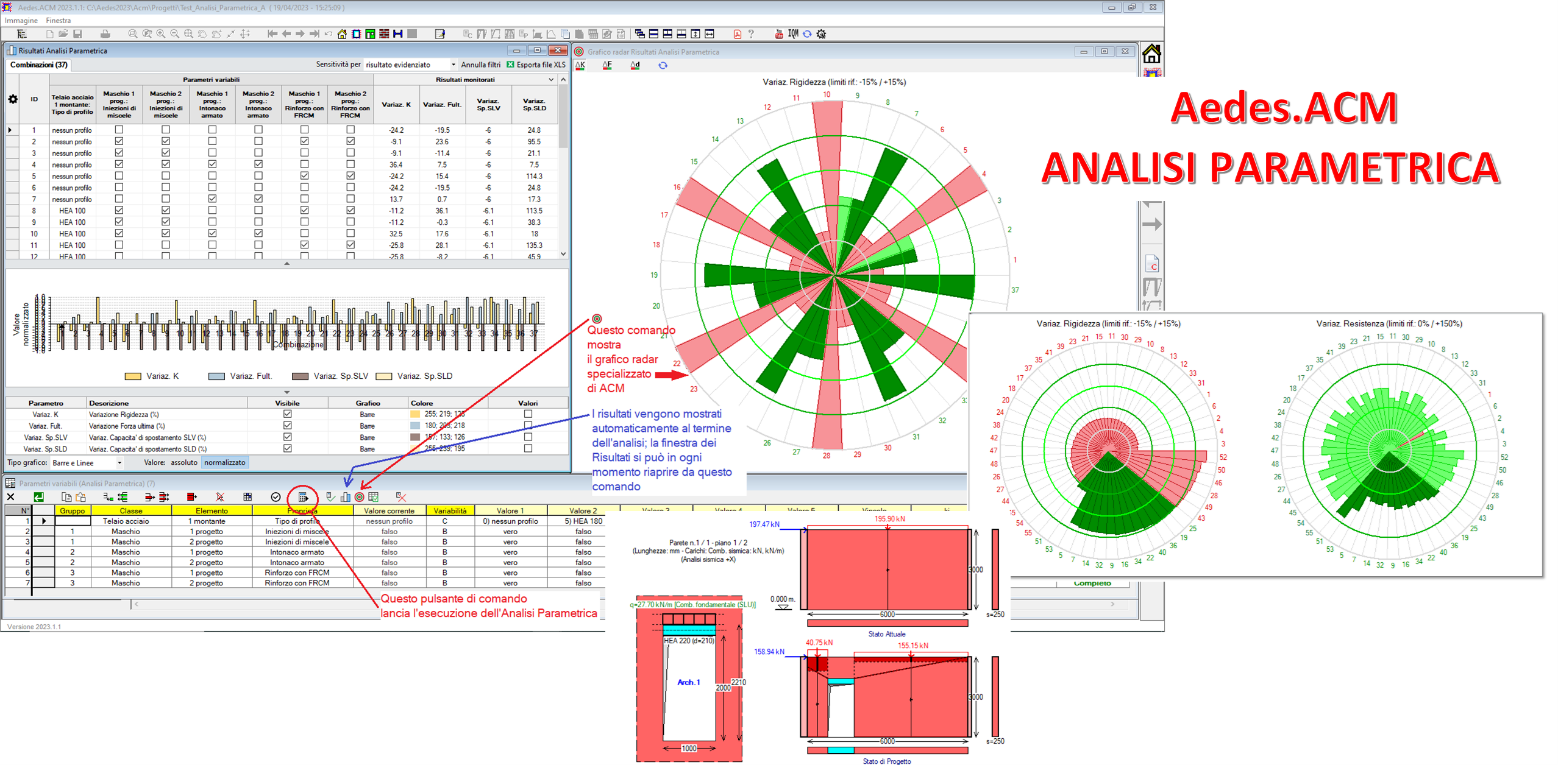
Task: Click the blue refresh icon in radar window
Action: pyautogui.click(x=663, y=65)
